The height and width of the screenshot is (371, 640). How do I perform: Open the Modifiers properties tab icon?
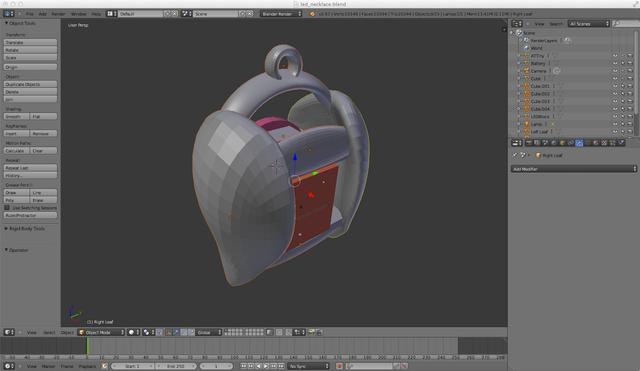(579, 143)
